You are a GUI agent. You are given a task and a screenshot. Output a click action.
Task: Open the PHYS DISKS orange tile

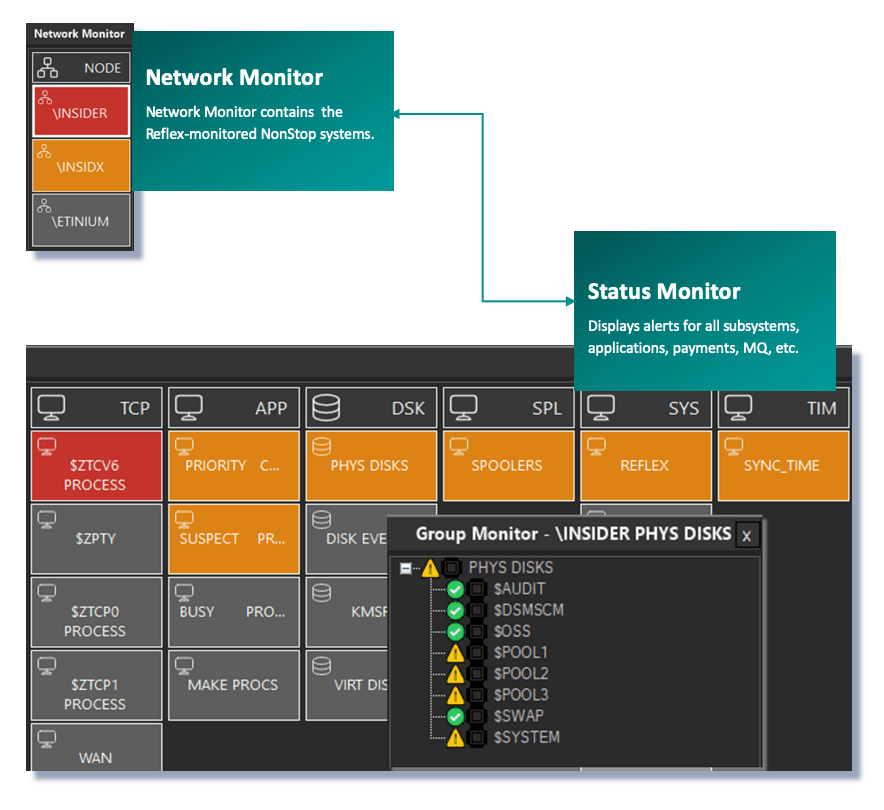pos(371,466)
